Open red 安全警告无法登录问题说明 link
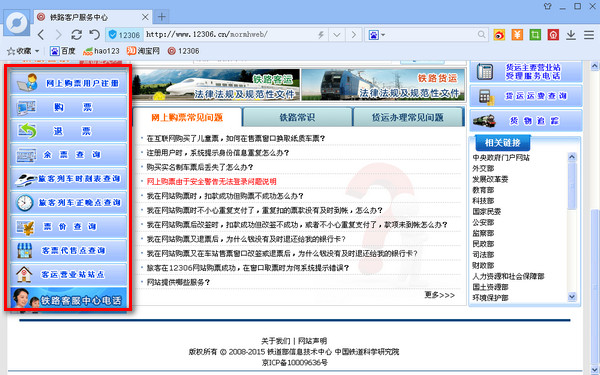This screenshot has width=600, height=375. [x=211, y=181]
